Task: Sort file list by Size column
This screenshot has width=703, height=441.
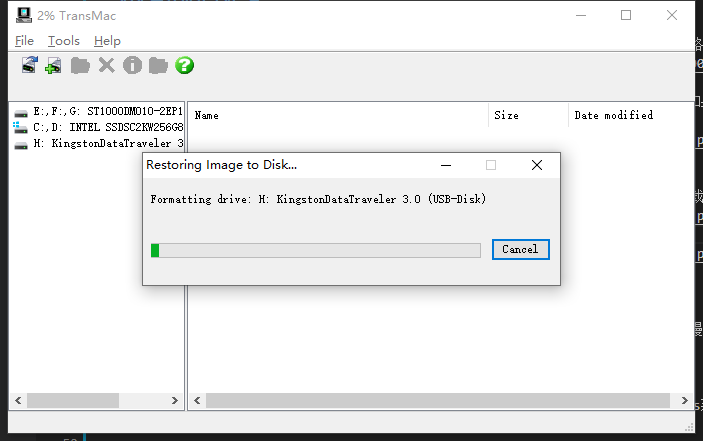Action: (528, 116)
